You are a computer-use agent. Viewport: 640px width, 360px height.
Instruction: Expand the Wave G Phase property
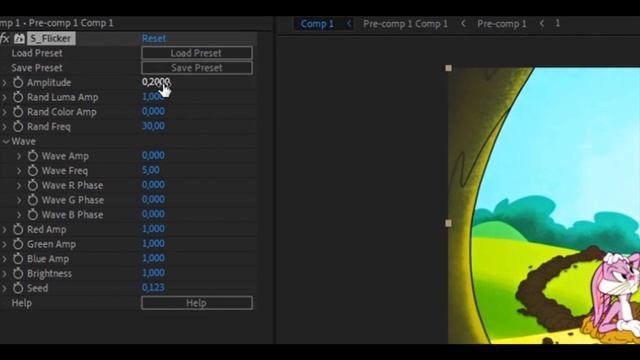tap(19, 200)
